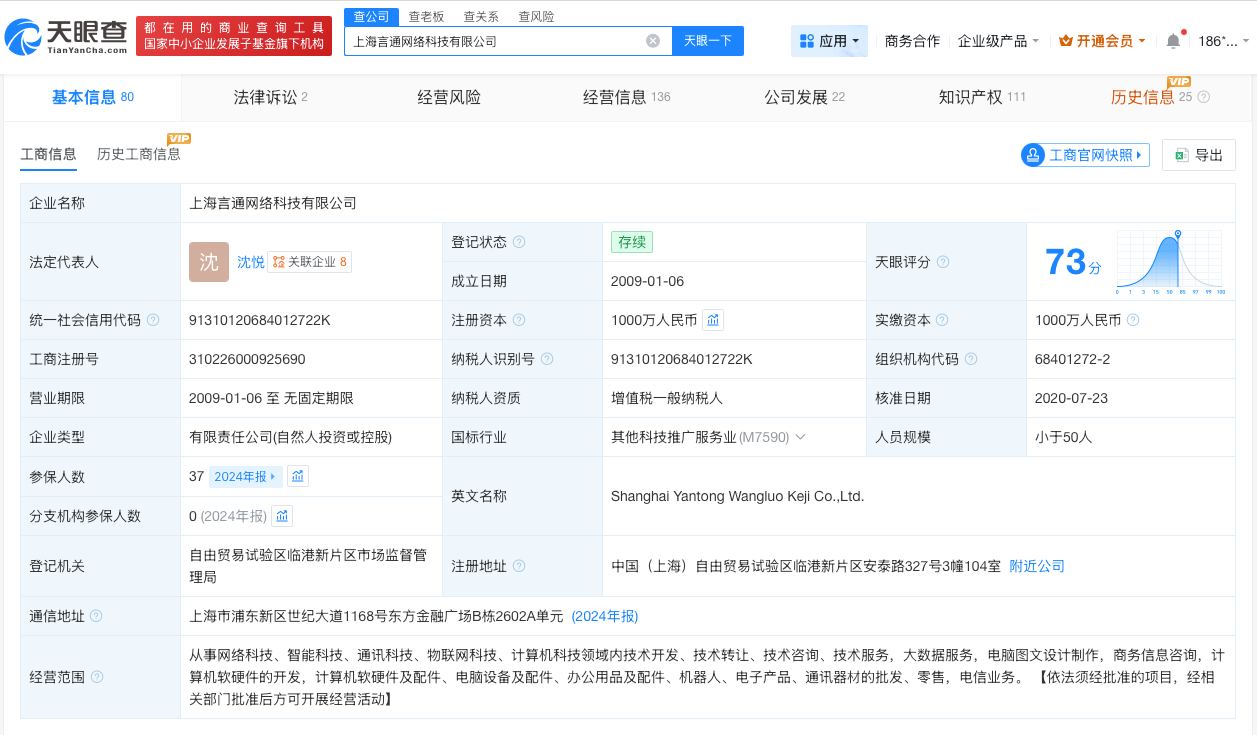Open chart icon next to 分支机构参保人数
The image size is (1257, 735).
pyautogui.click(x=282, y=516)
